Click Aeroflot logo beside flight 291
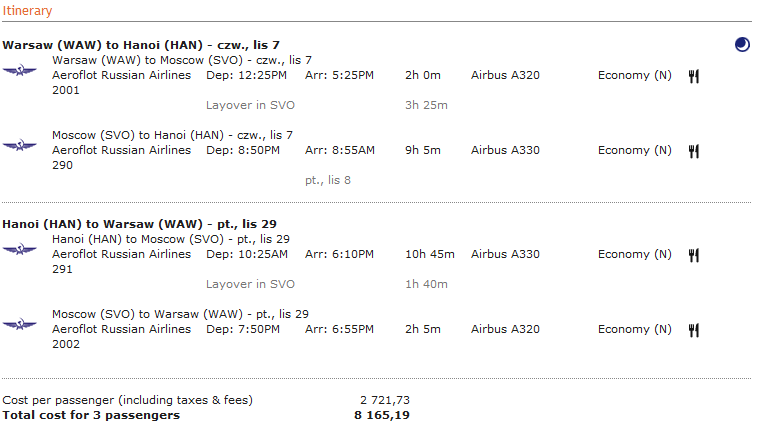Screen dimensions: 763x426 coord(19,250)
